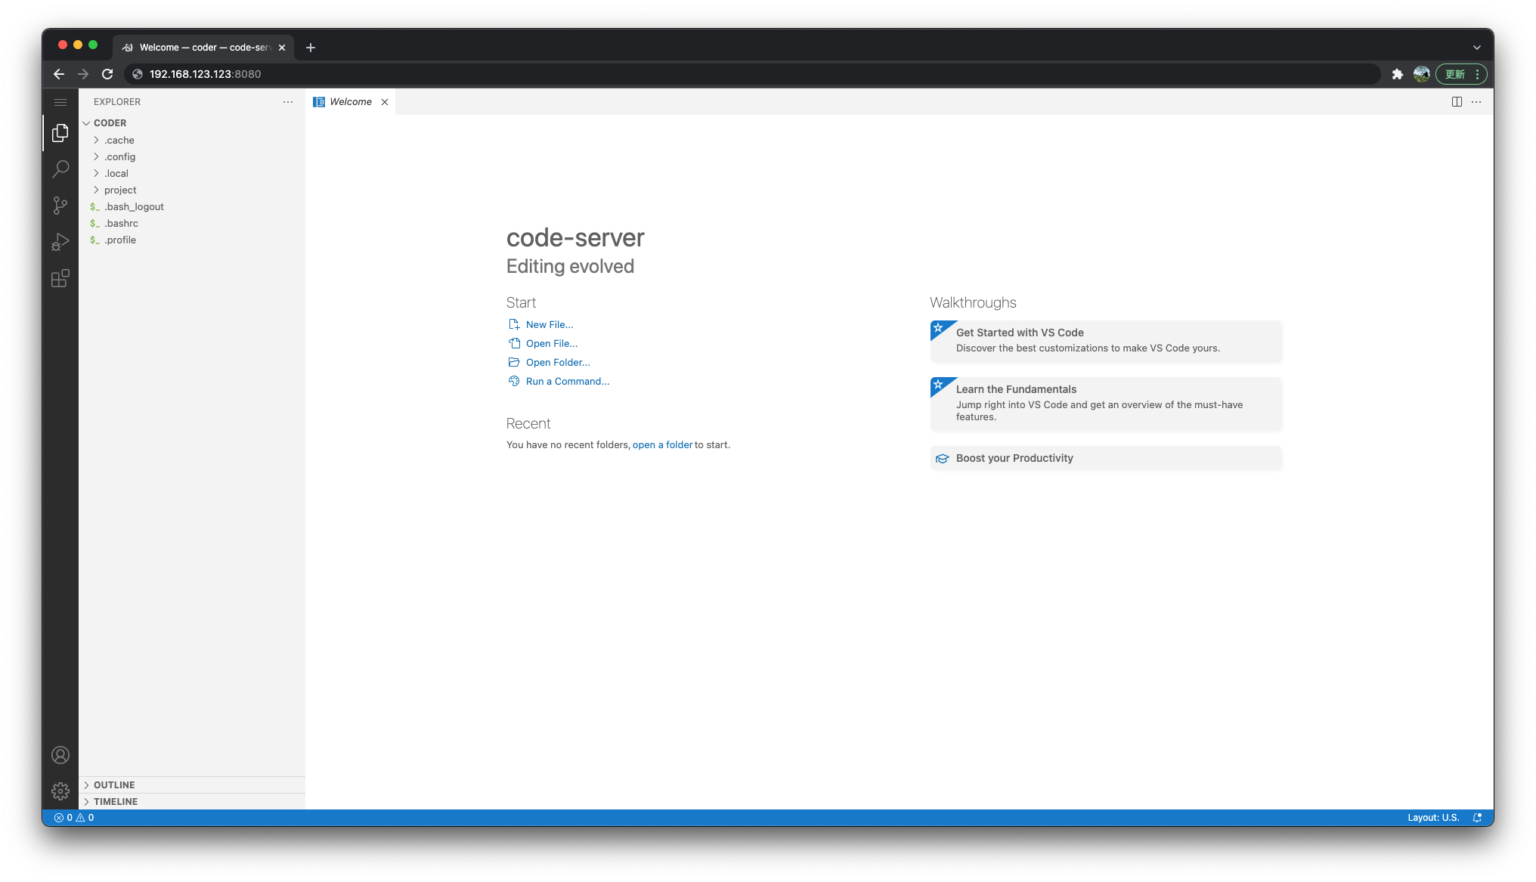1536x882 pixels.
Task: Split the editor to the right
Action: pyautogui.click(x=1457, y=102)
